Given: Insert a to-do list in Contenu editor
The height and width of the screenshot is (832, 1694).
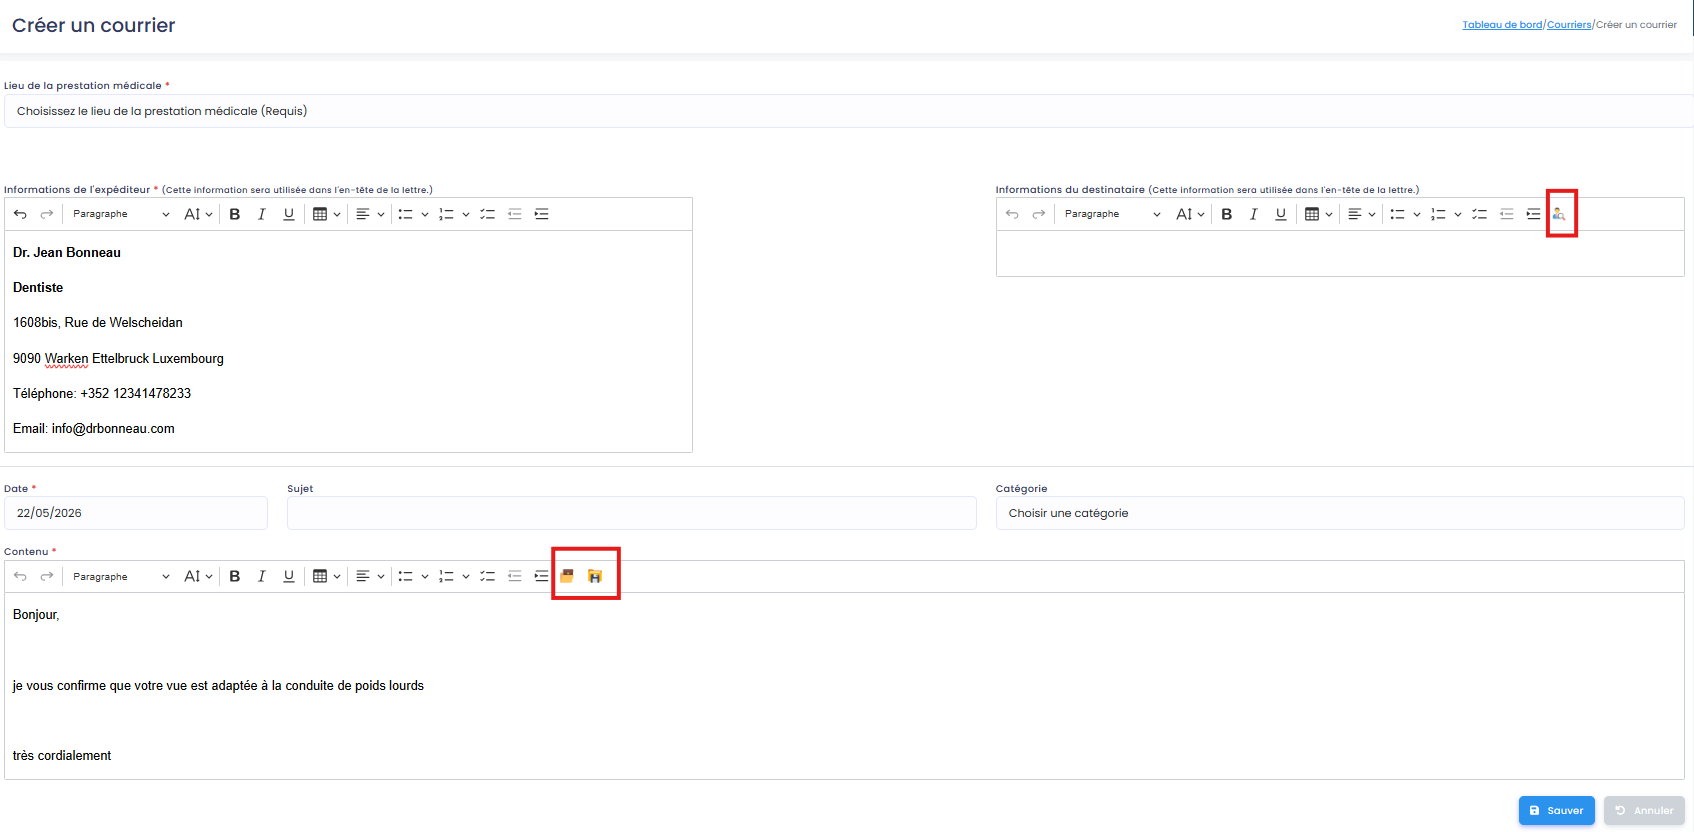Looking at the screenshot, I should (x=488, y=576).
